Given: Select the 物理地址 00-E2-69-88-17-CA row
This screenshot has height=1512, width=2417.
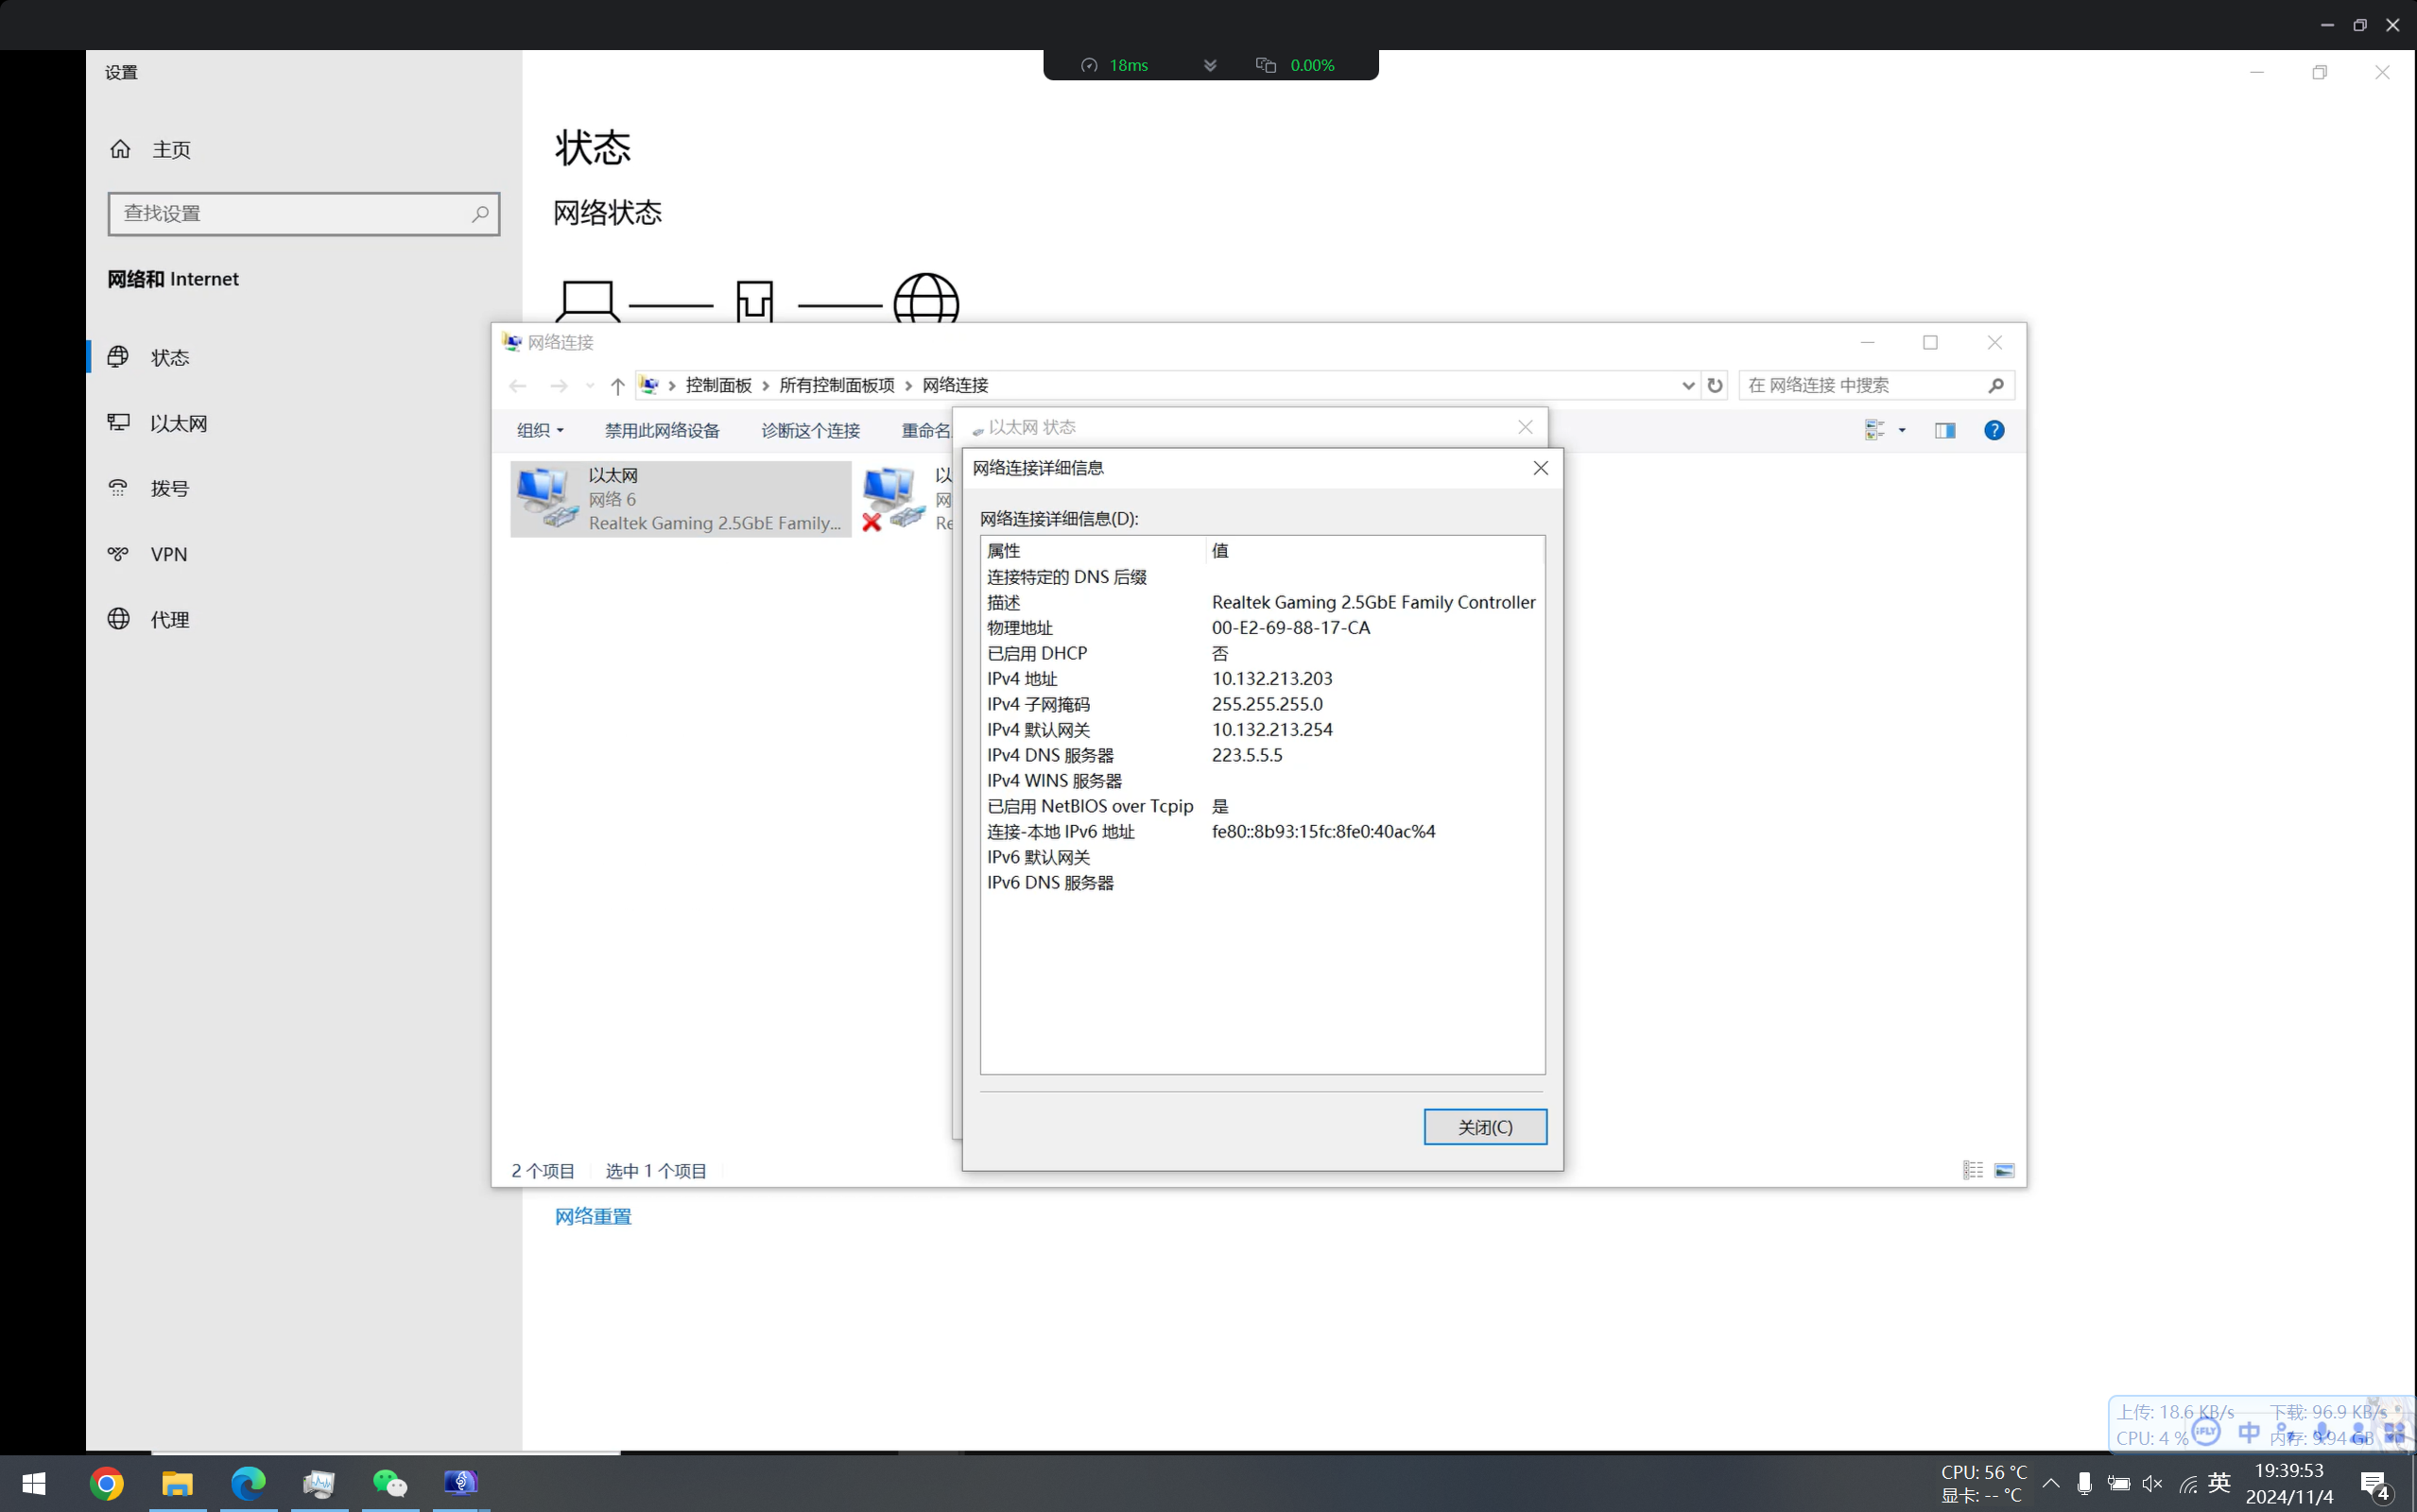Looking at the screenshot, I should tap(1262, 627).
